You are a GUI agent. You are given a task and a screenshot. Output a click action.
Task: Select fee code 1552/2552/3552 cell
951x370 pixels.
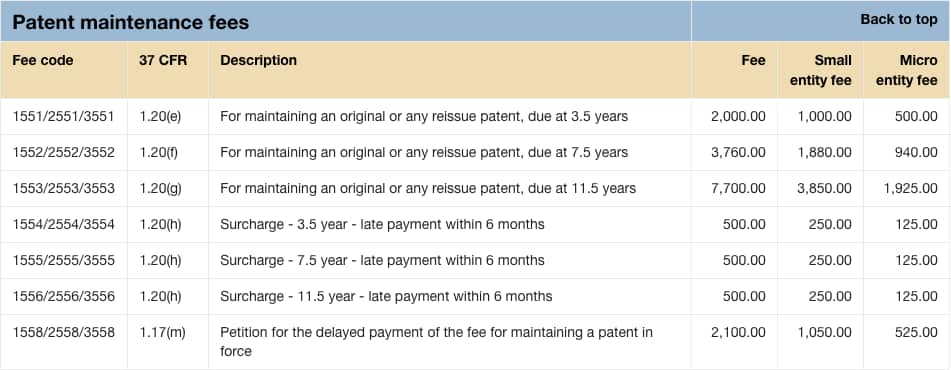[63, 152]
